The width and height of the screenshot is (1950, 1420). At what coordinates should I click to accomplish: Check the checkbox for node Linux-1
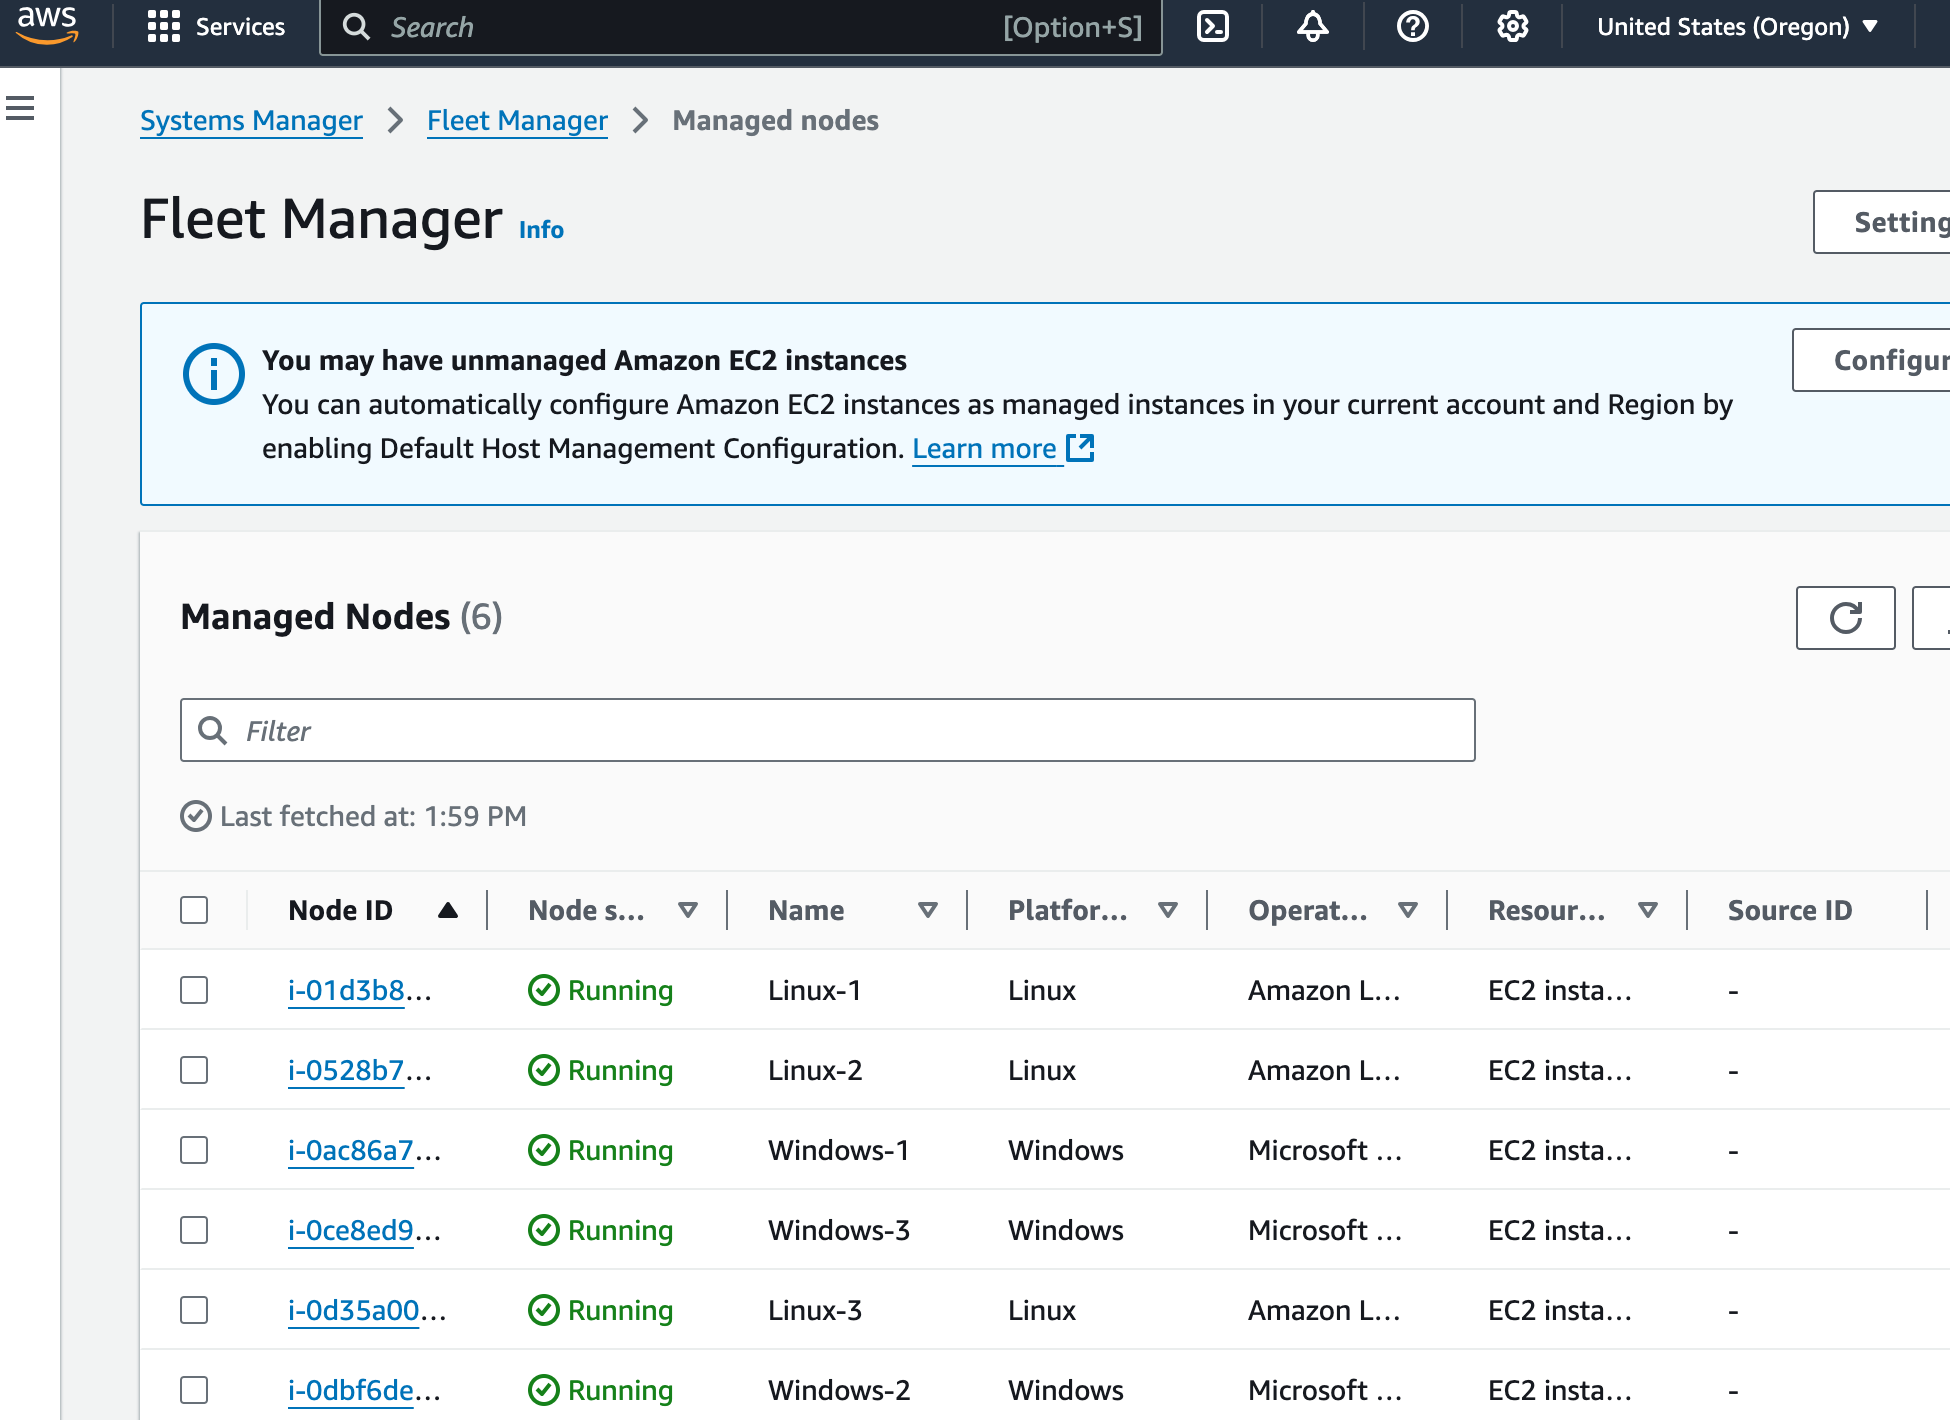(x=194, y=989)
